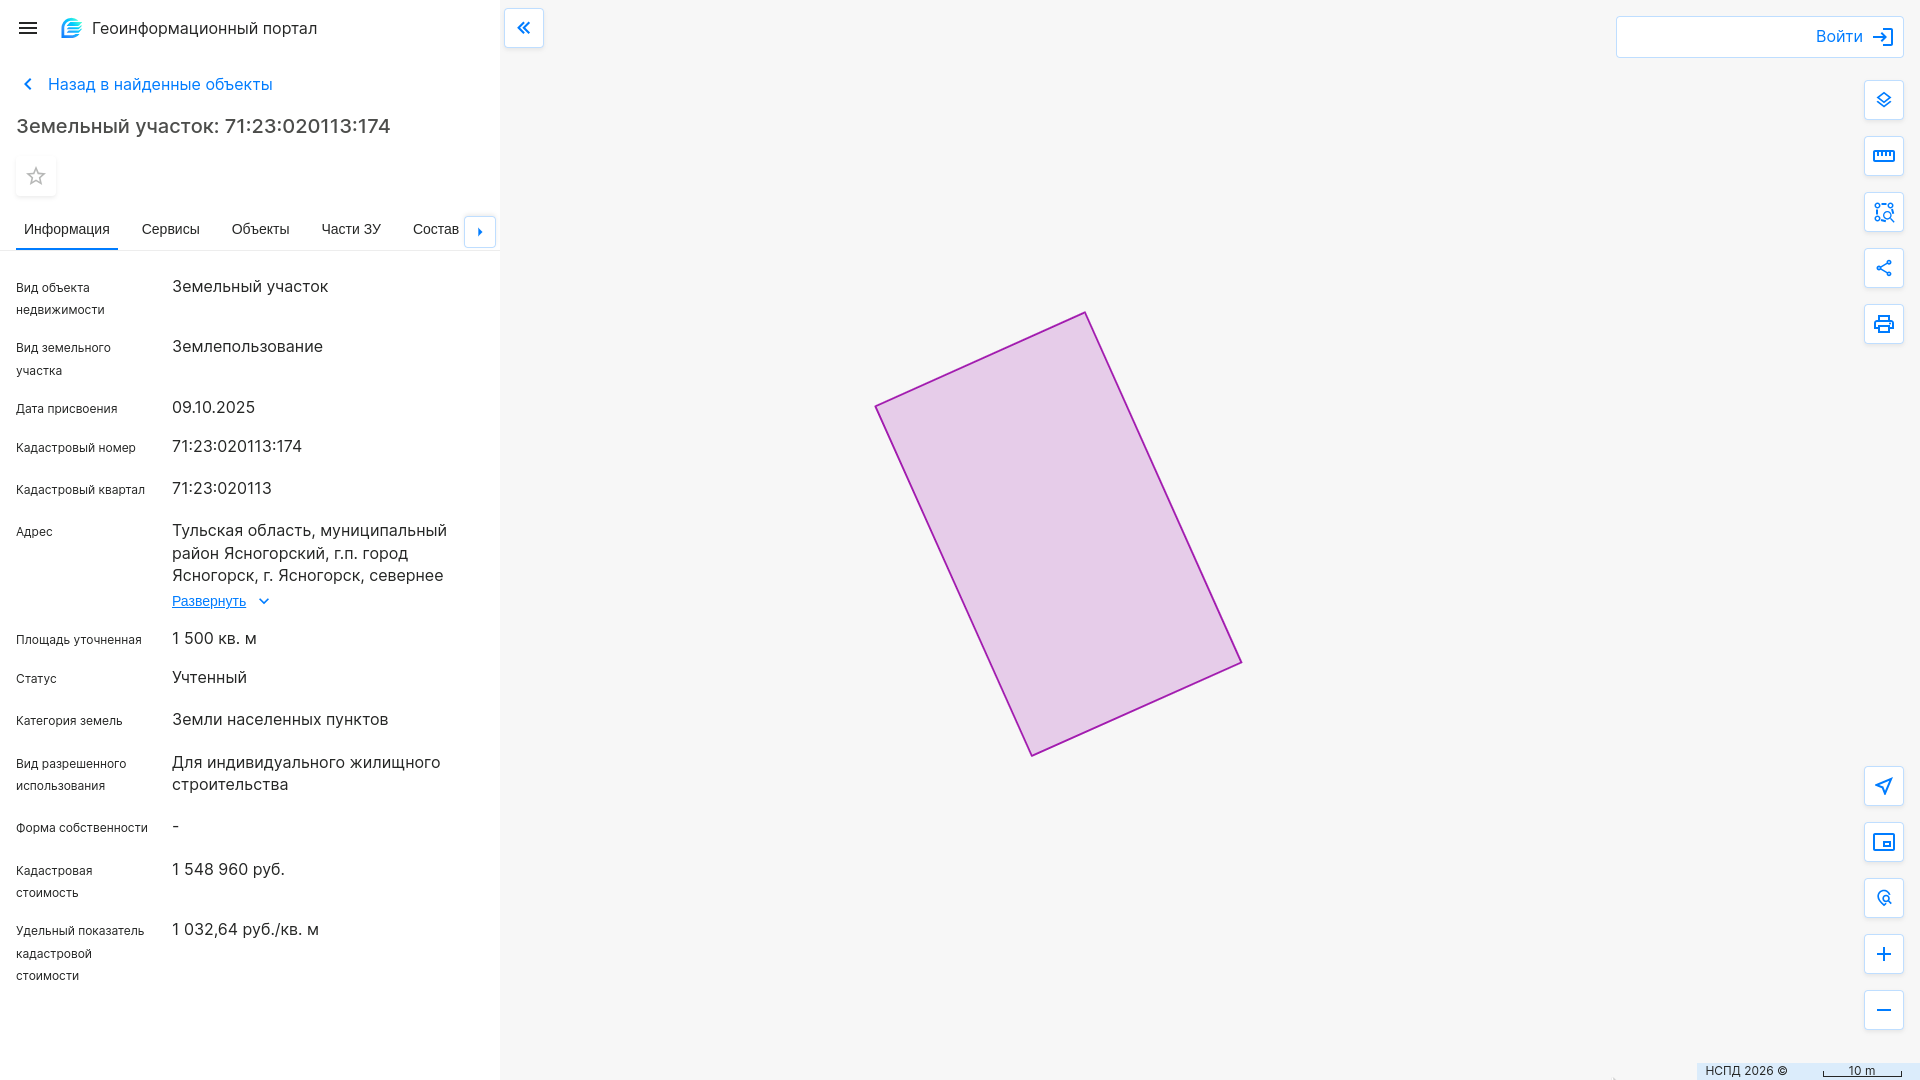The image size is (1920, 1080).
Task: Select the ruler measurement tool
Action: point(1884,156)
